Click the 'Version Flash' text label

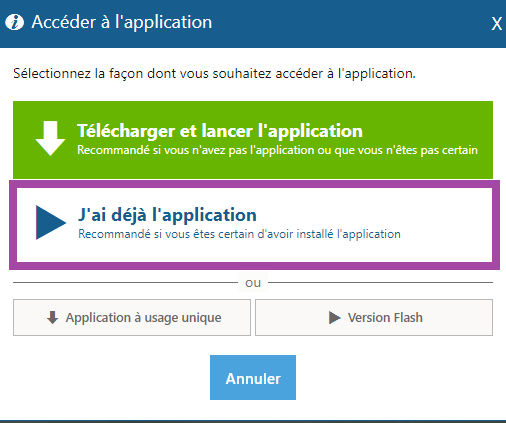(x=385, y=318)
